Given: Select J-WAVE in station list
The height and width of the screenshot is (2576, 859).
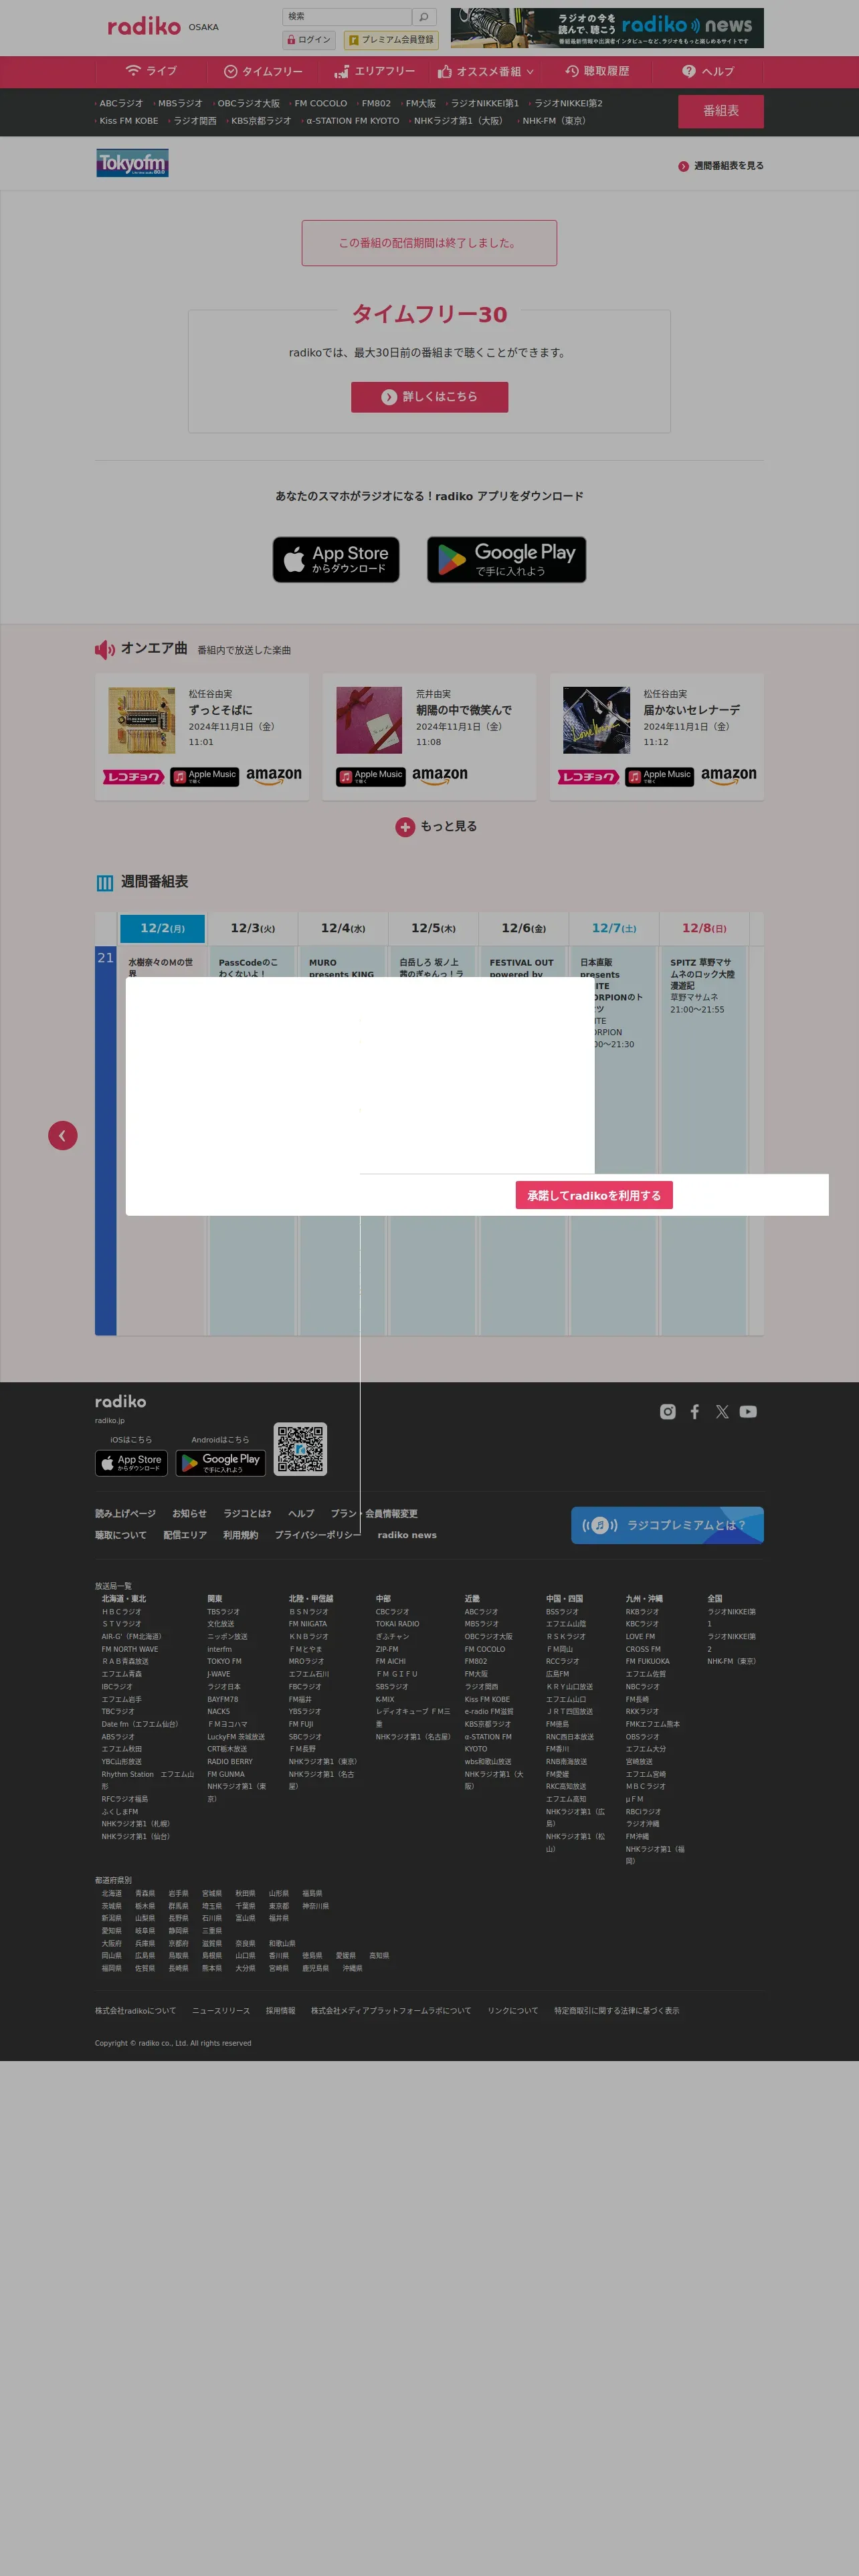Looking at the screenshot, I should tap(218, 1674).
